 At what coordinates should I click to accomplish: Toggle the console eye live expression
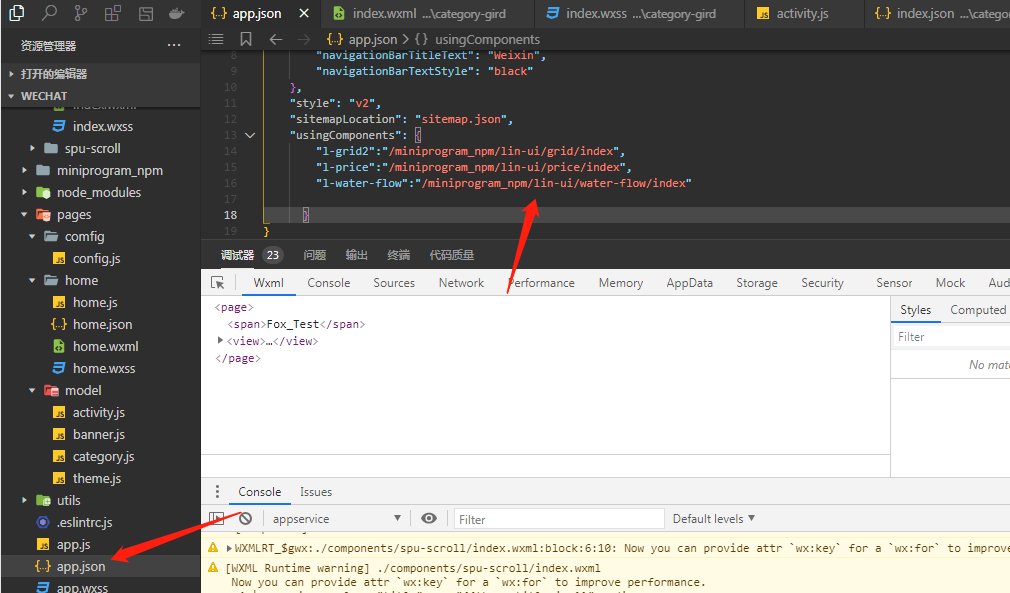pyautogui.click(x=429, y=518)
